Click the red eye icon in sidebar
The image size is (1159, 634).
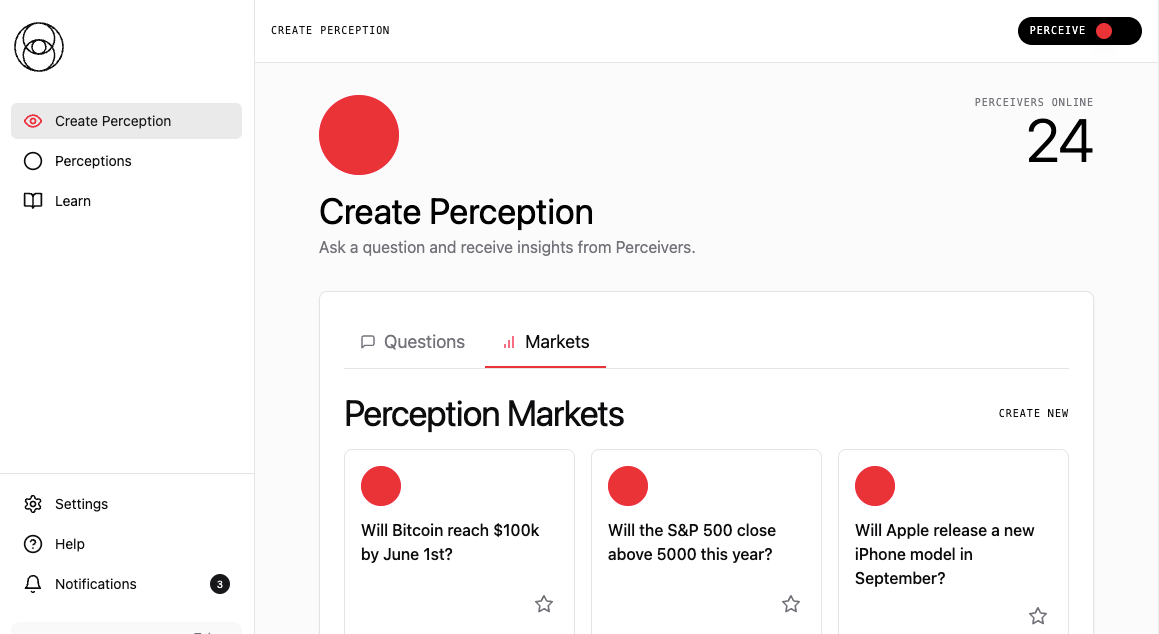pyautogui.click(x=33, y=121)
